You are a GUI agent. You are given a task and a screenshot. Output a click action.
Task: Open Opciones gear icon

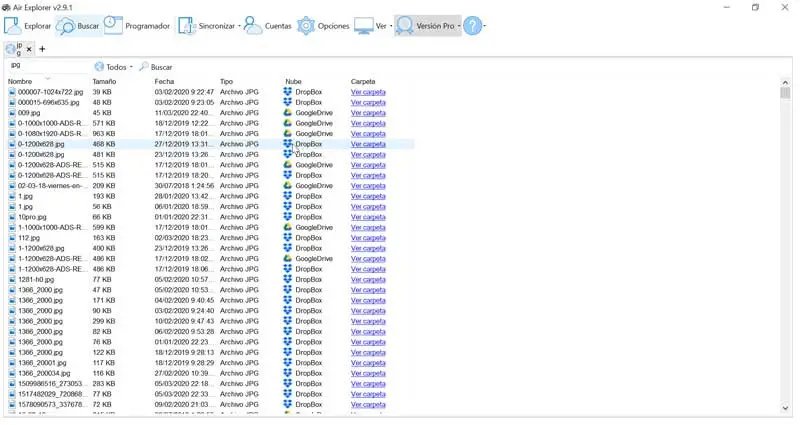(306, 26)
